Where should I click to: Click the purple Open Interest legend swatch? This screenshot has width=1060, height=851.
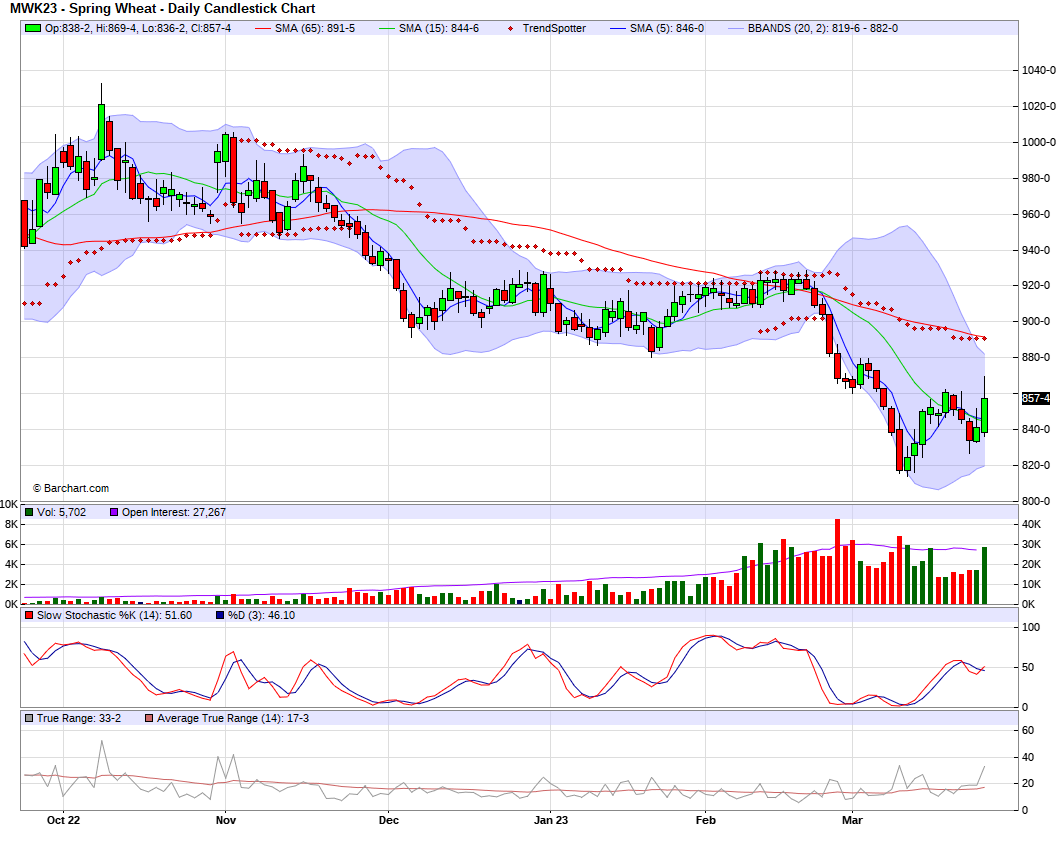click(114, 512)
